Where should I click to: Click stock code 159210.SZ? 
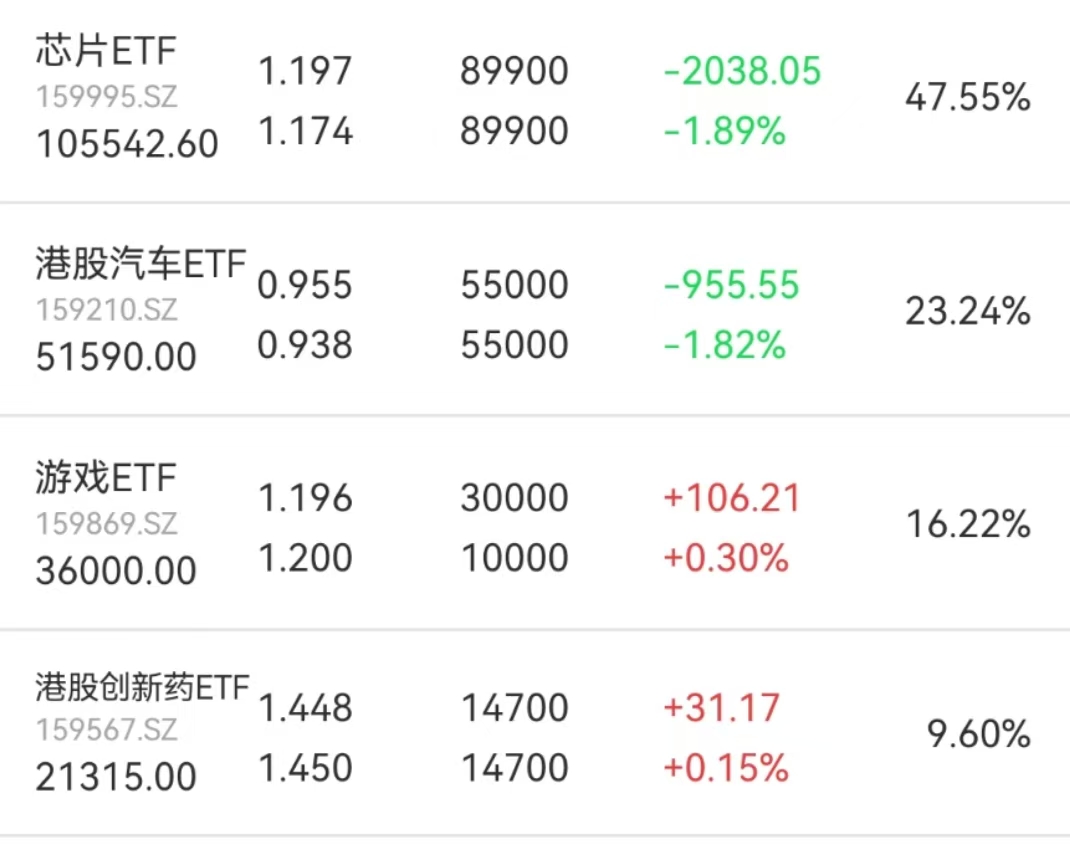tap(107, 311)
